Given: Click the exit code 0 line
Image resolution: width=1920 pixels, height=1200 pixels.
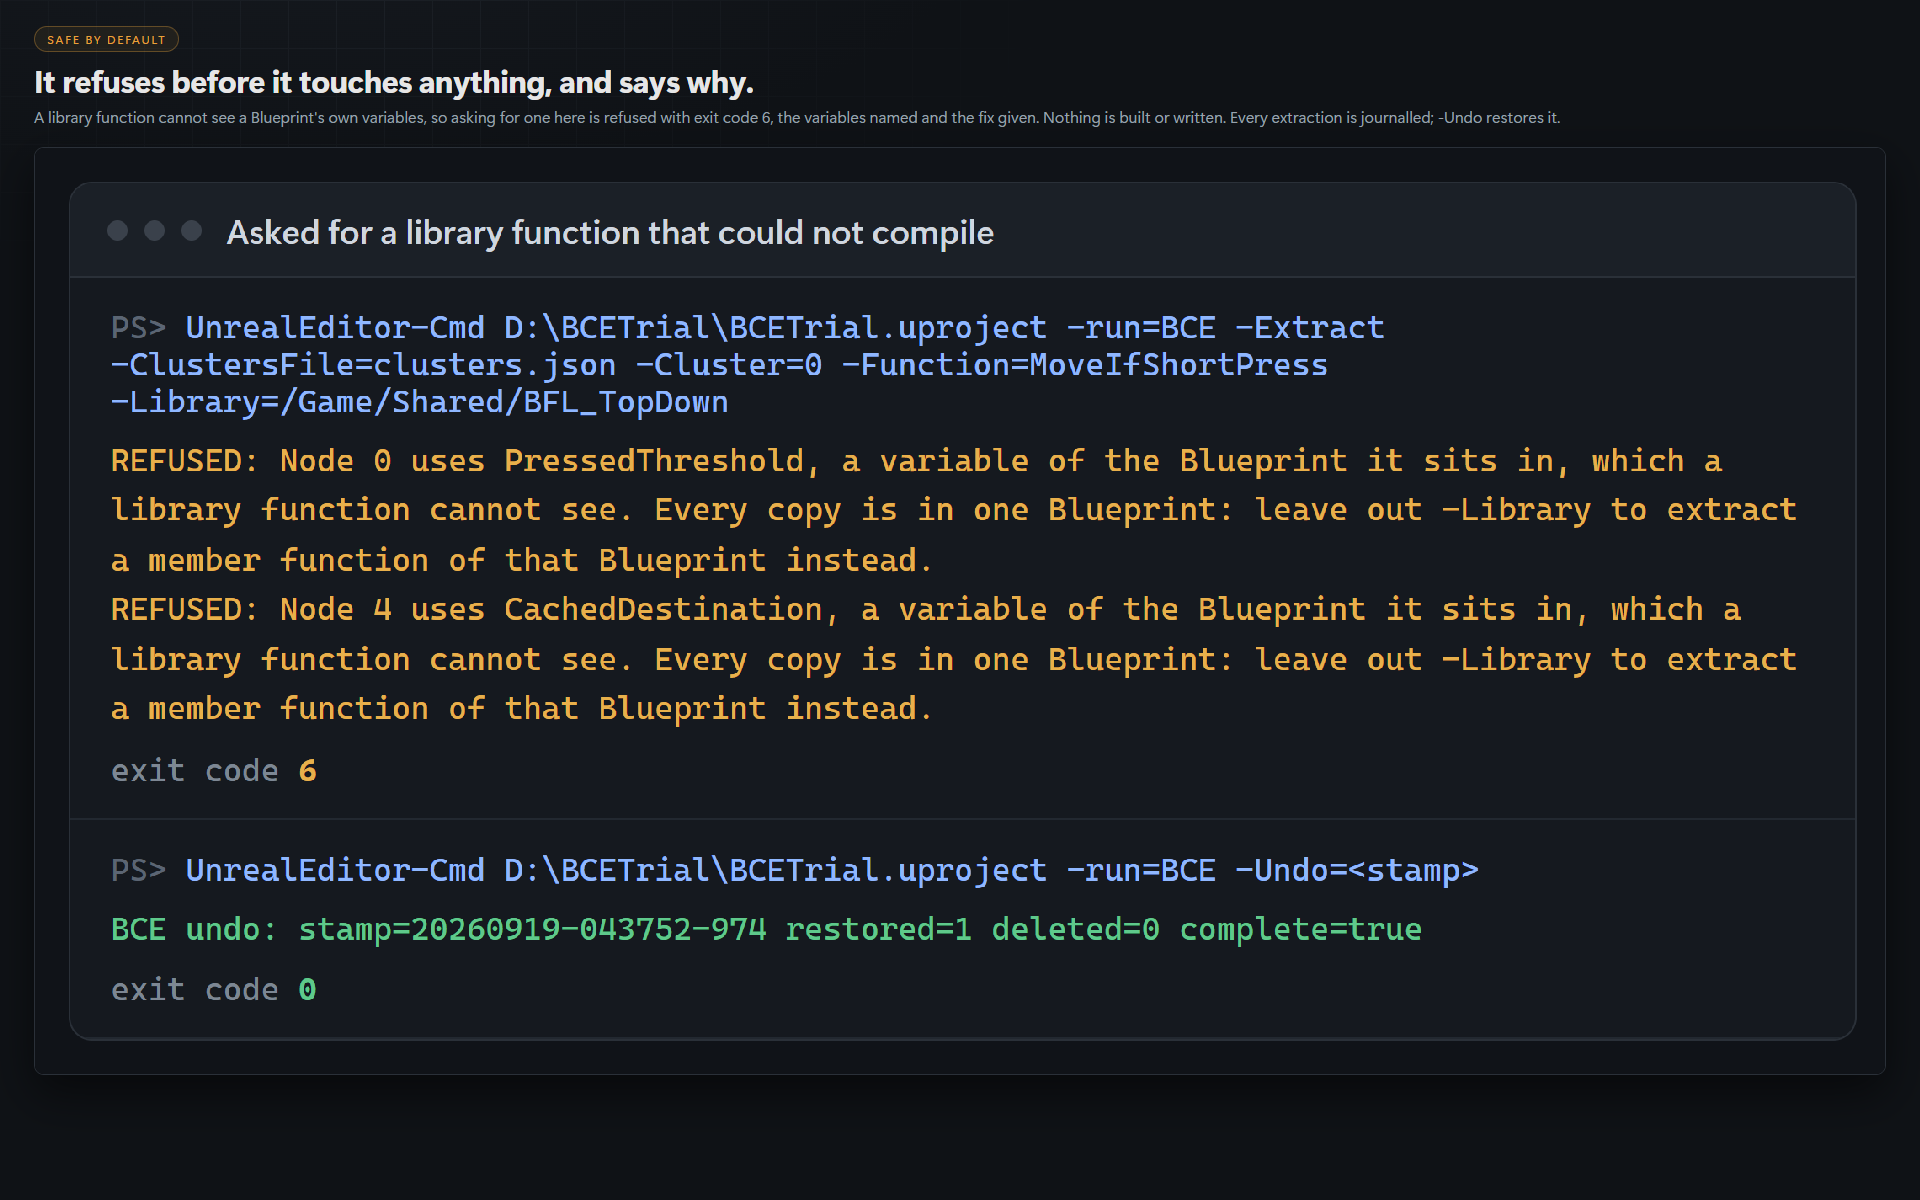Looking at the screenshot, I should (214, 989).
